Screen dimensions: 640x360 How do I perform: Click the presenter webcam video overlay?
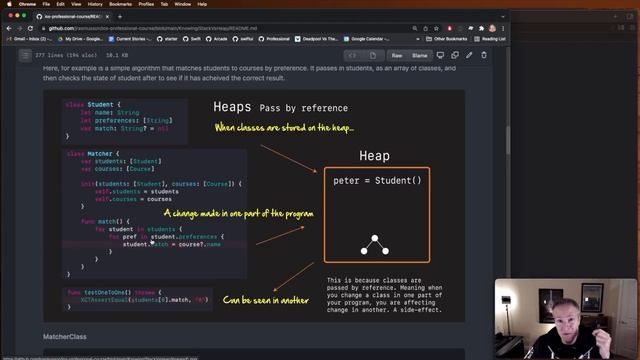(565, 319)
